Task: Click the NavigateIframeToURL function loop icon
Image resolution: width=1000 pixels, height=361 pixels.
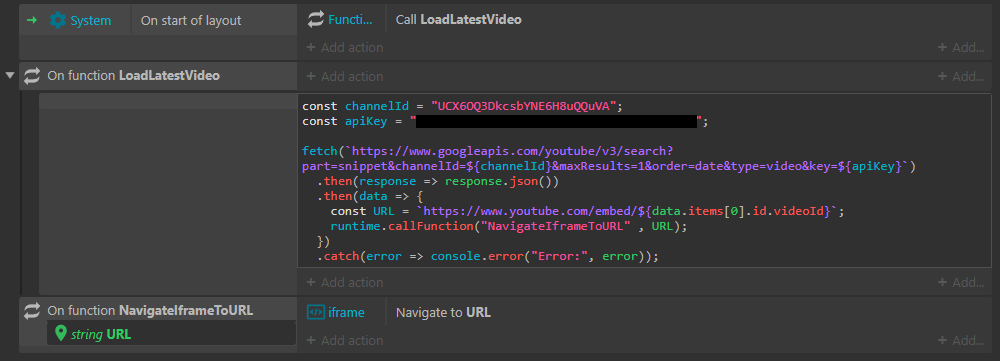Action: [32, 311]
